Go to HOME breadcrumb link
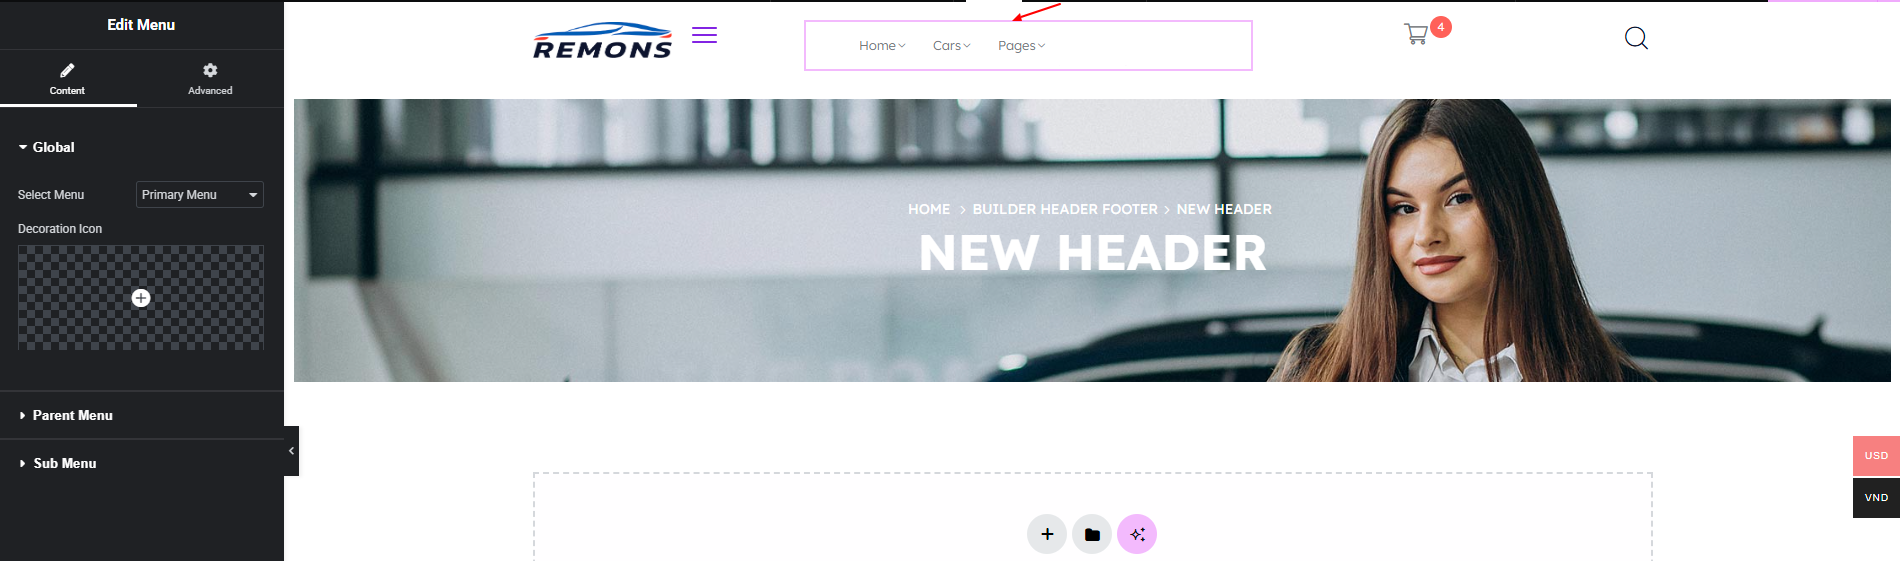Image resolution: width=1900 pixels, height=561 pixels. click(x=929, y=209)
